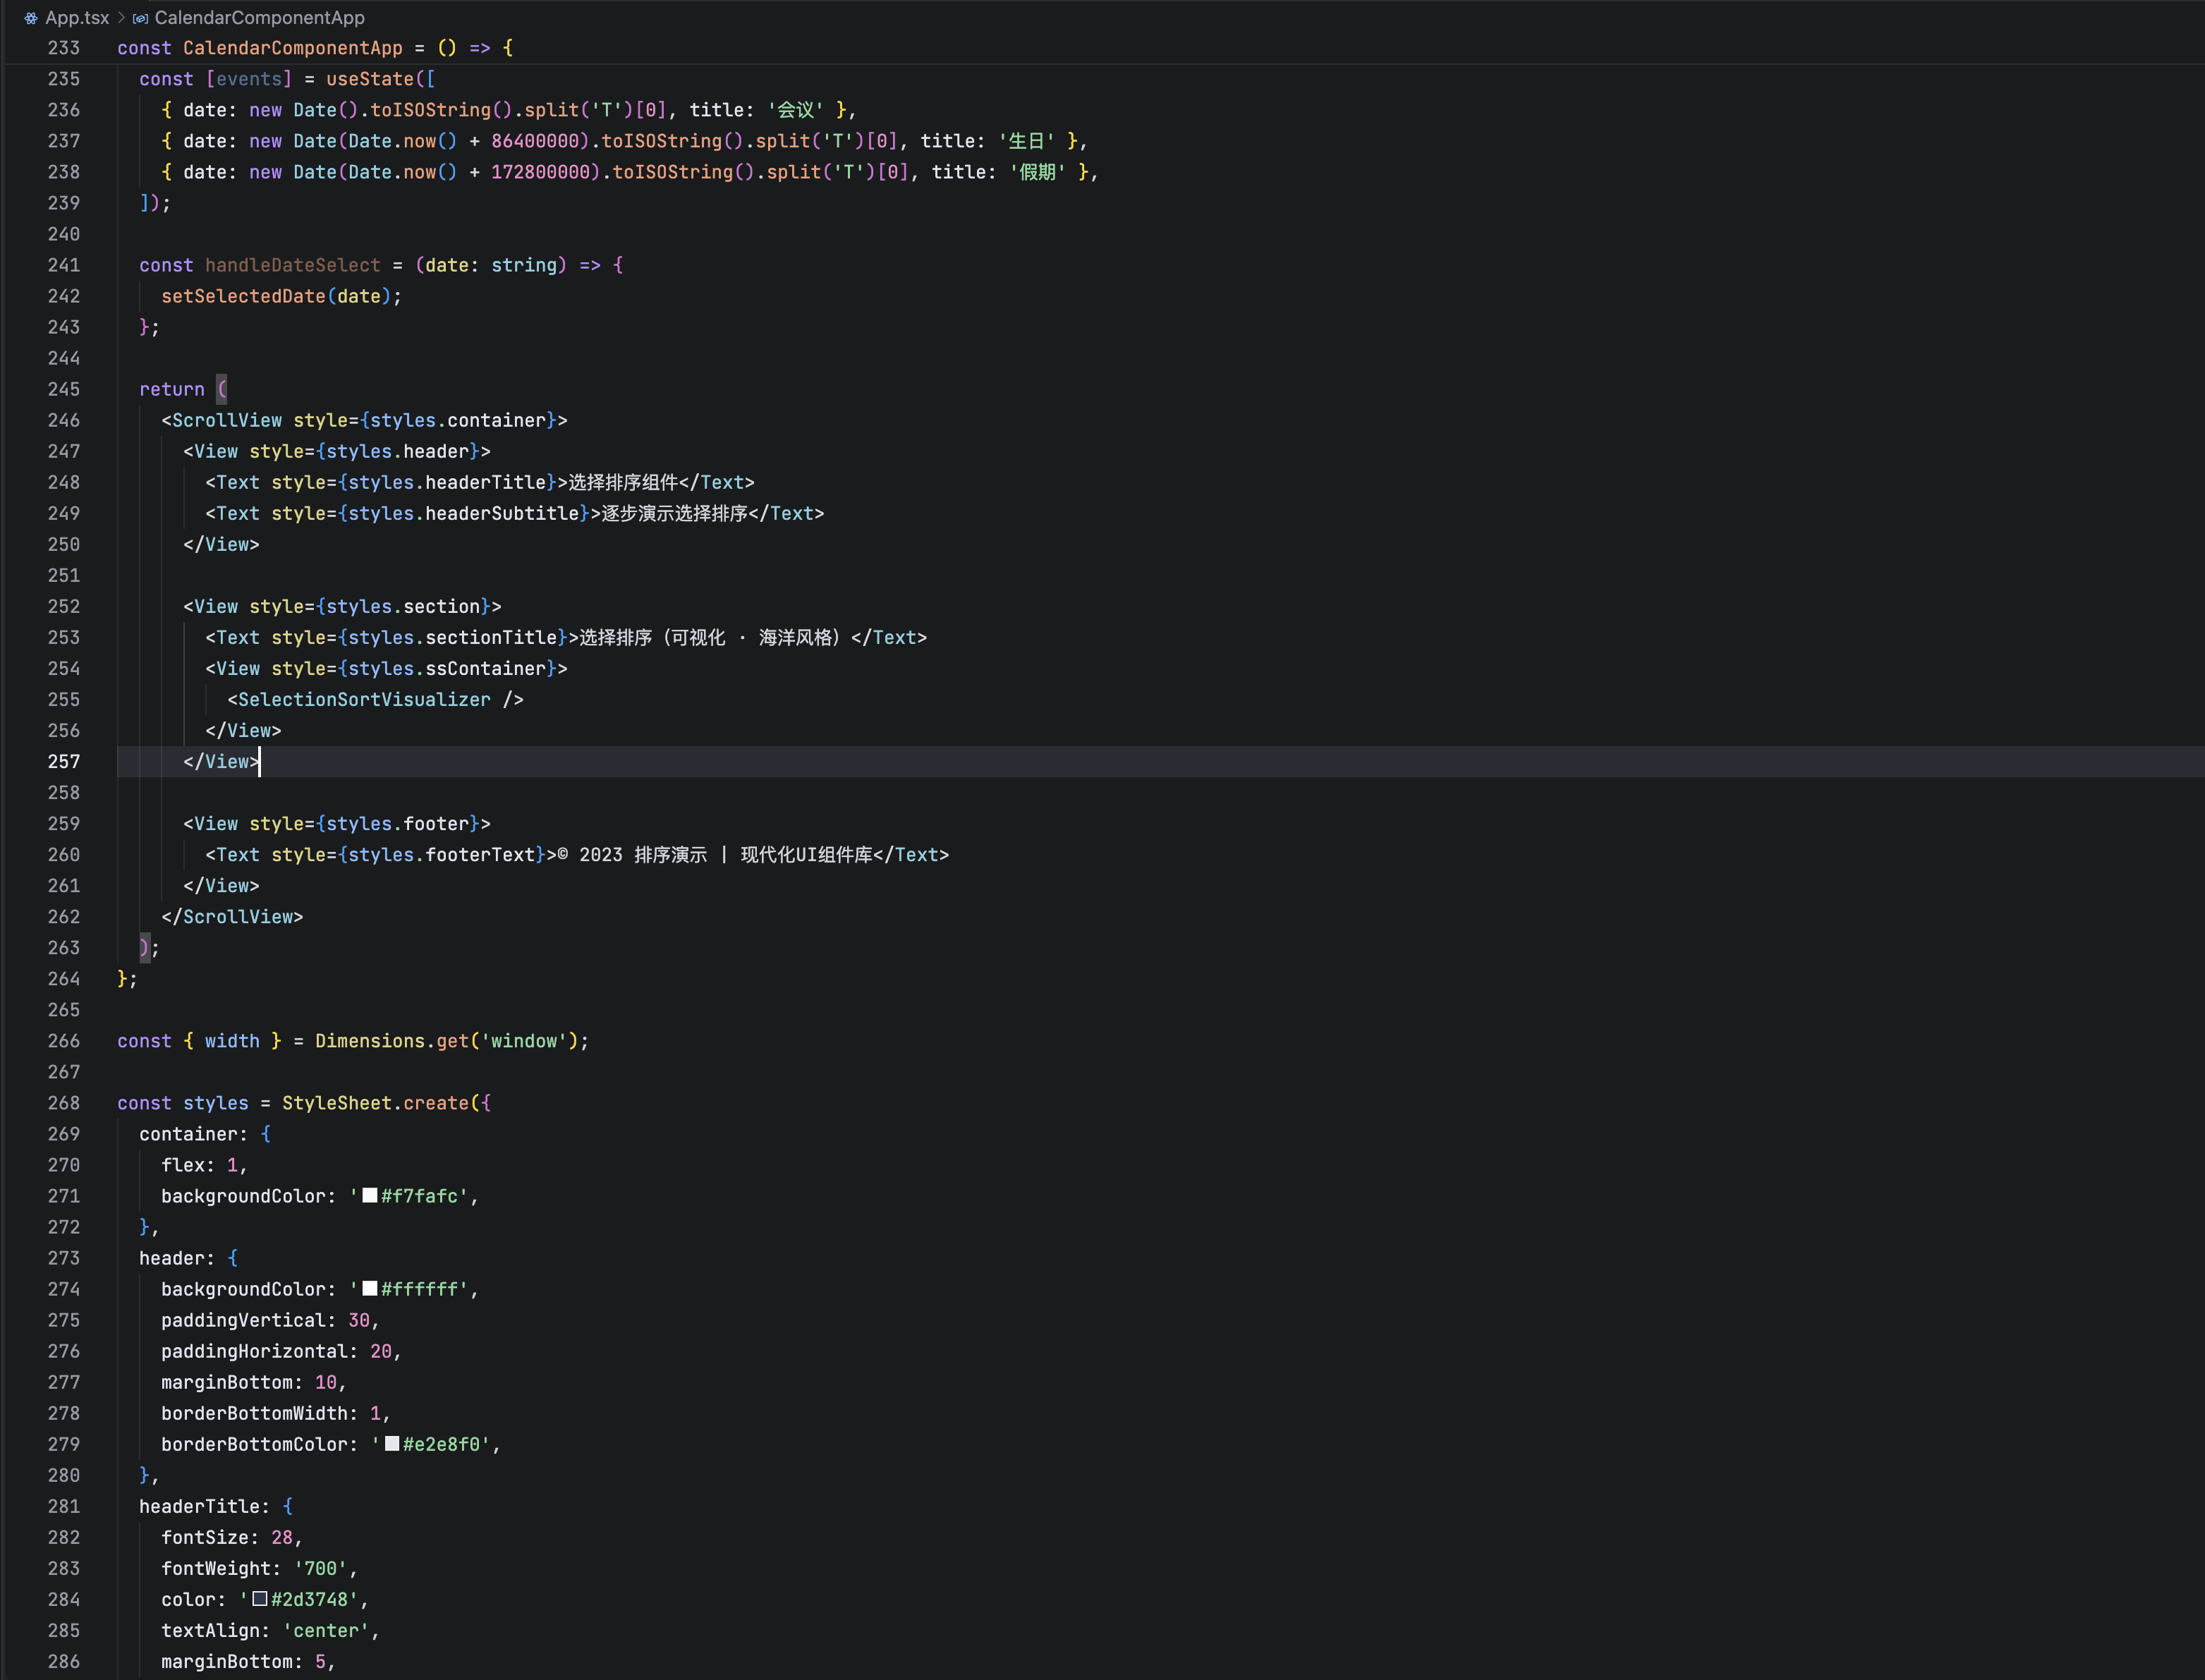Click the #ffffff color swatch
The image size is (2205, 1680).
coord(370,1288)
